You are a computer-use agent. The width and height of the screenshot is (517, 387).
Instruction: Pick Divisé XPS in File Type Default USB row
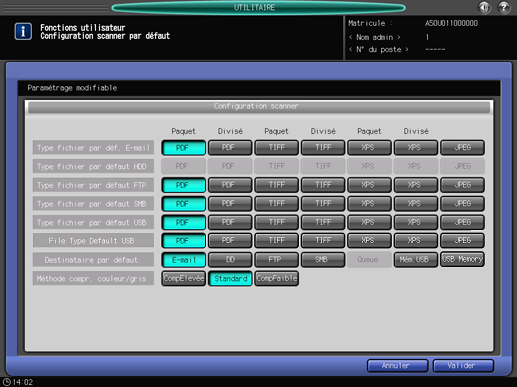[x=416, y=241]
